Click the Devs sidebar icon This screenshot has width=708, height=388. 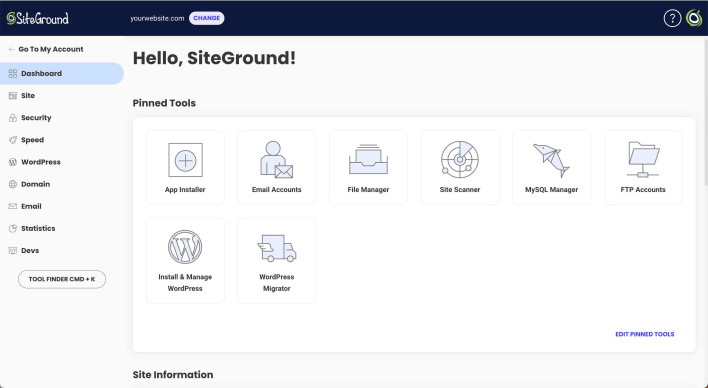[13, 251]
